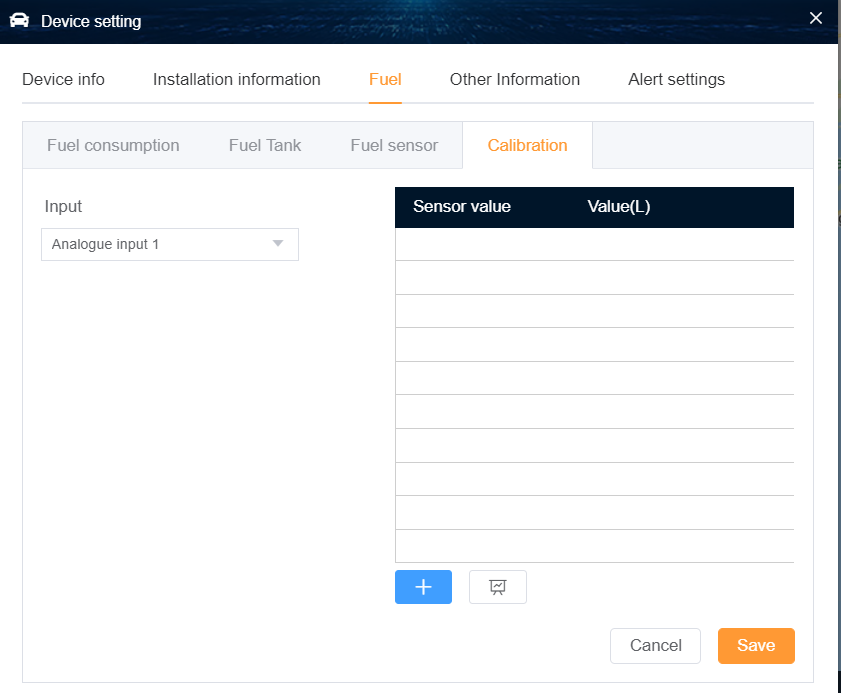Open the calibration chart preview icon
This screenshot has height=693, width=841.
click(x=498, y=587)
